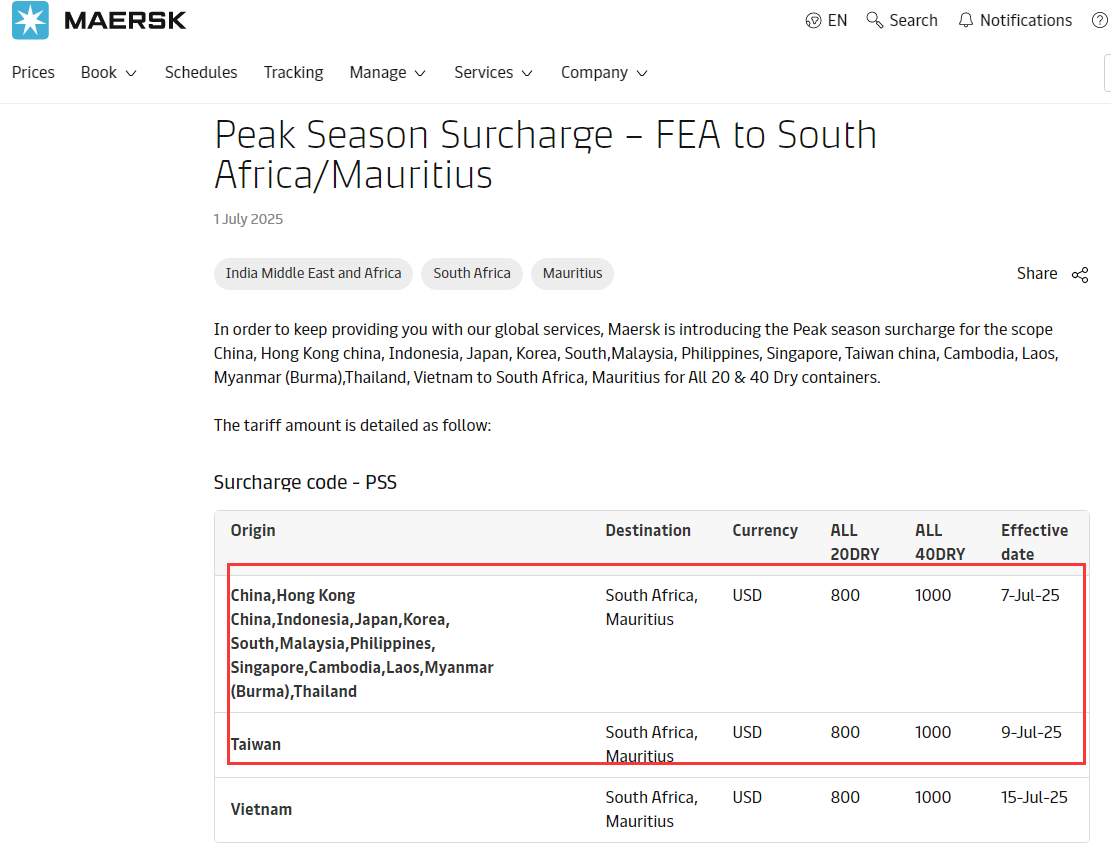Click the MAERSK wordmark
Viewport: 1111px width, 857px height.
(x=125, y=21)
